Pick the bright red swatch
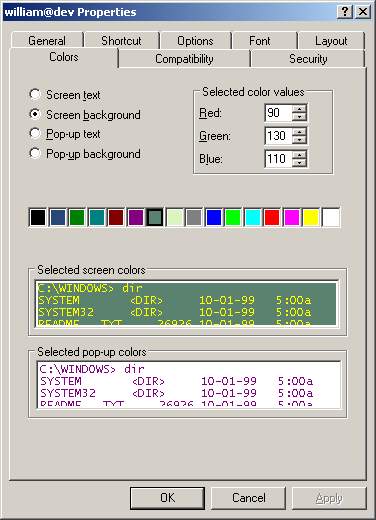The height and width of the screenshot is (520, 376). coord(272,217)
